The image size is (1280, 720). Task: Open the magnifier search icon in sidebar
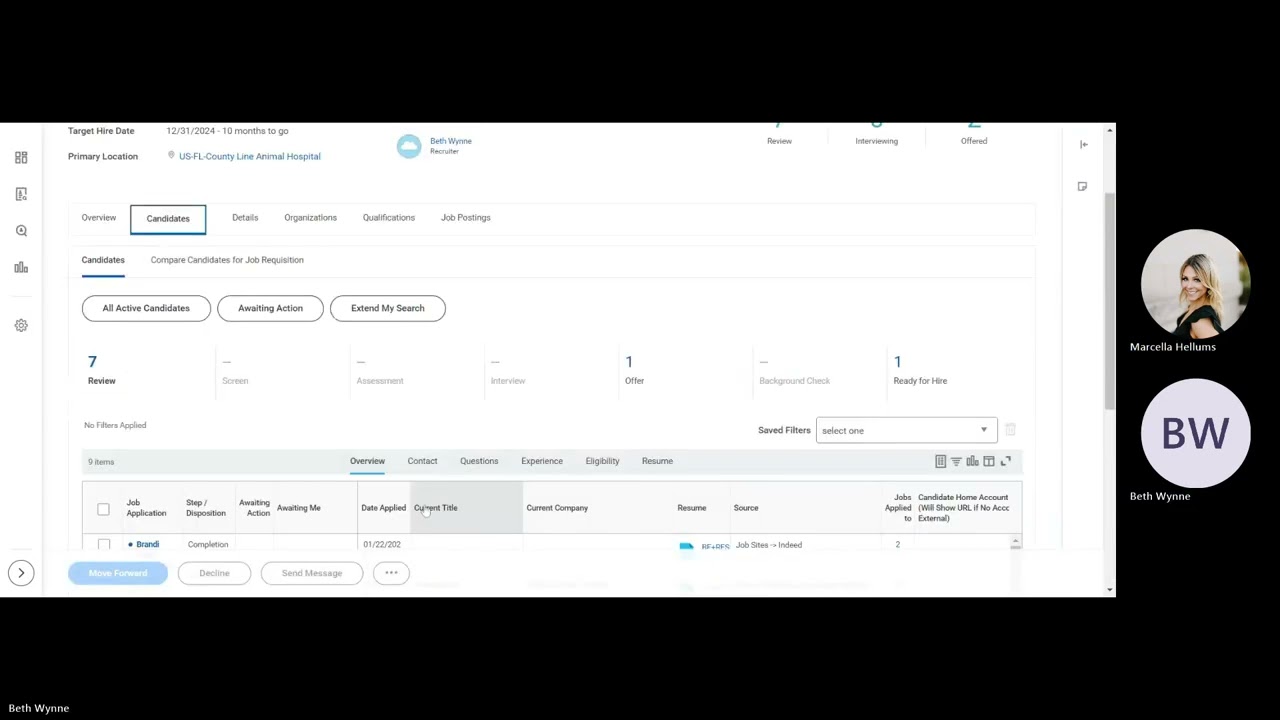(x=21, y=231)
